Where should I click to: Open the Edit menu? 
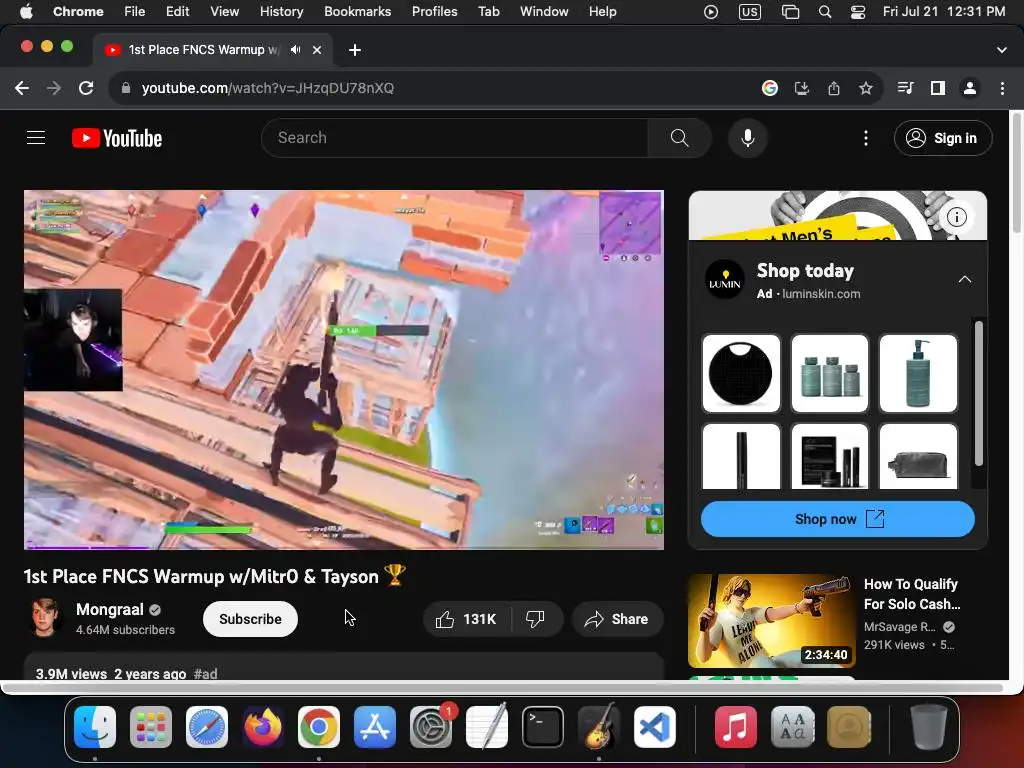pyautogui.click(x=178, y=12)
